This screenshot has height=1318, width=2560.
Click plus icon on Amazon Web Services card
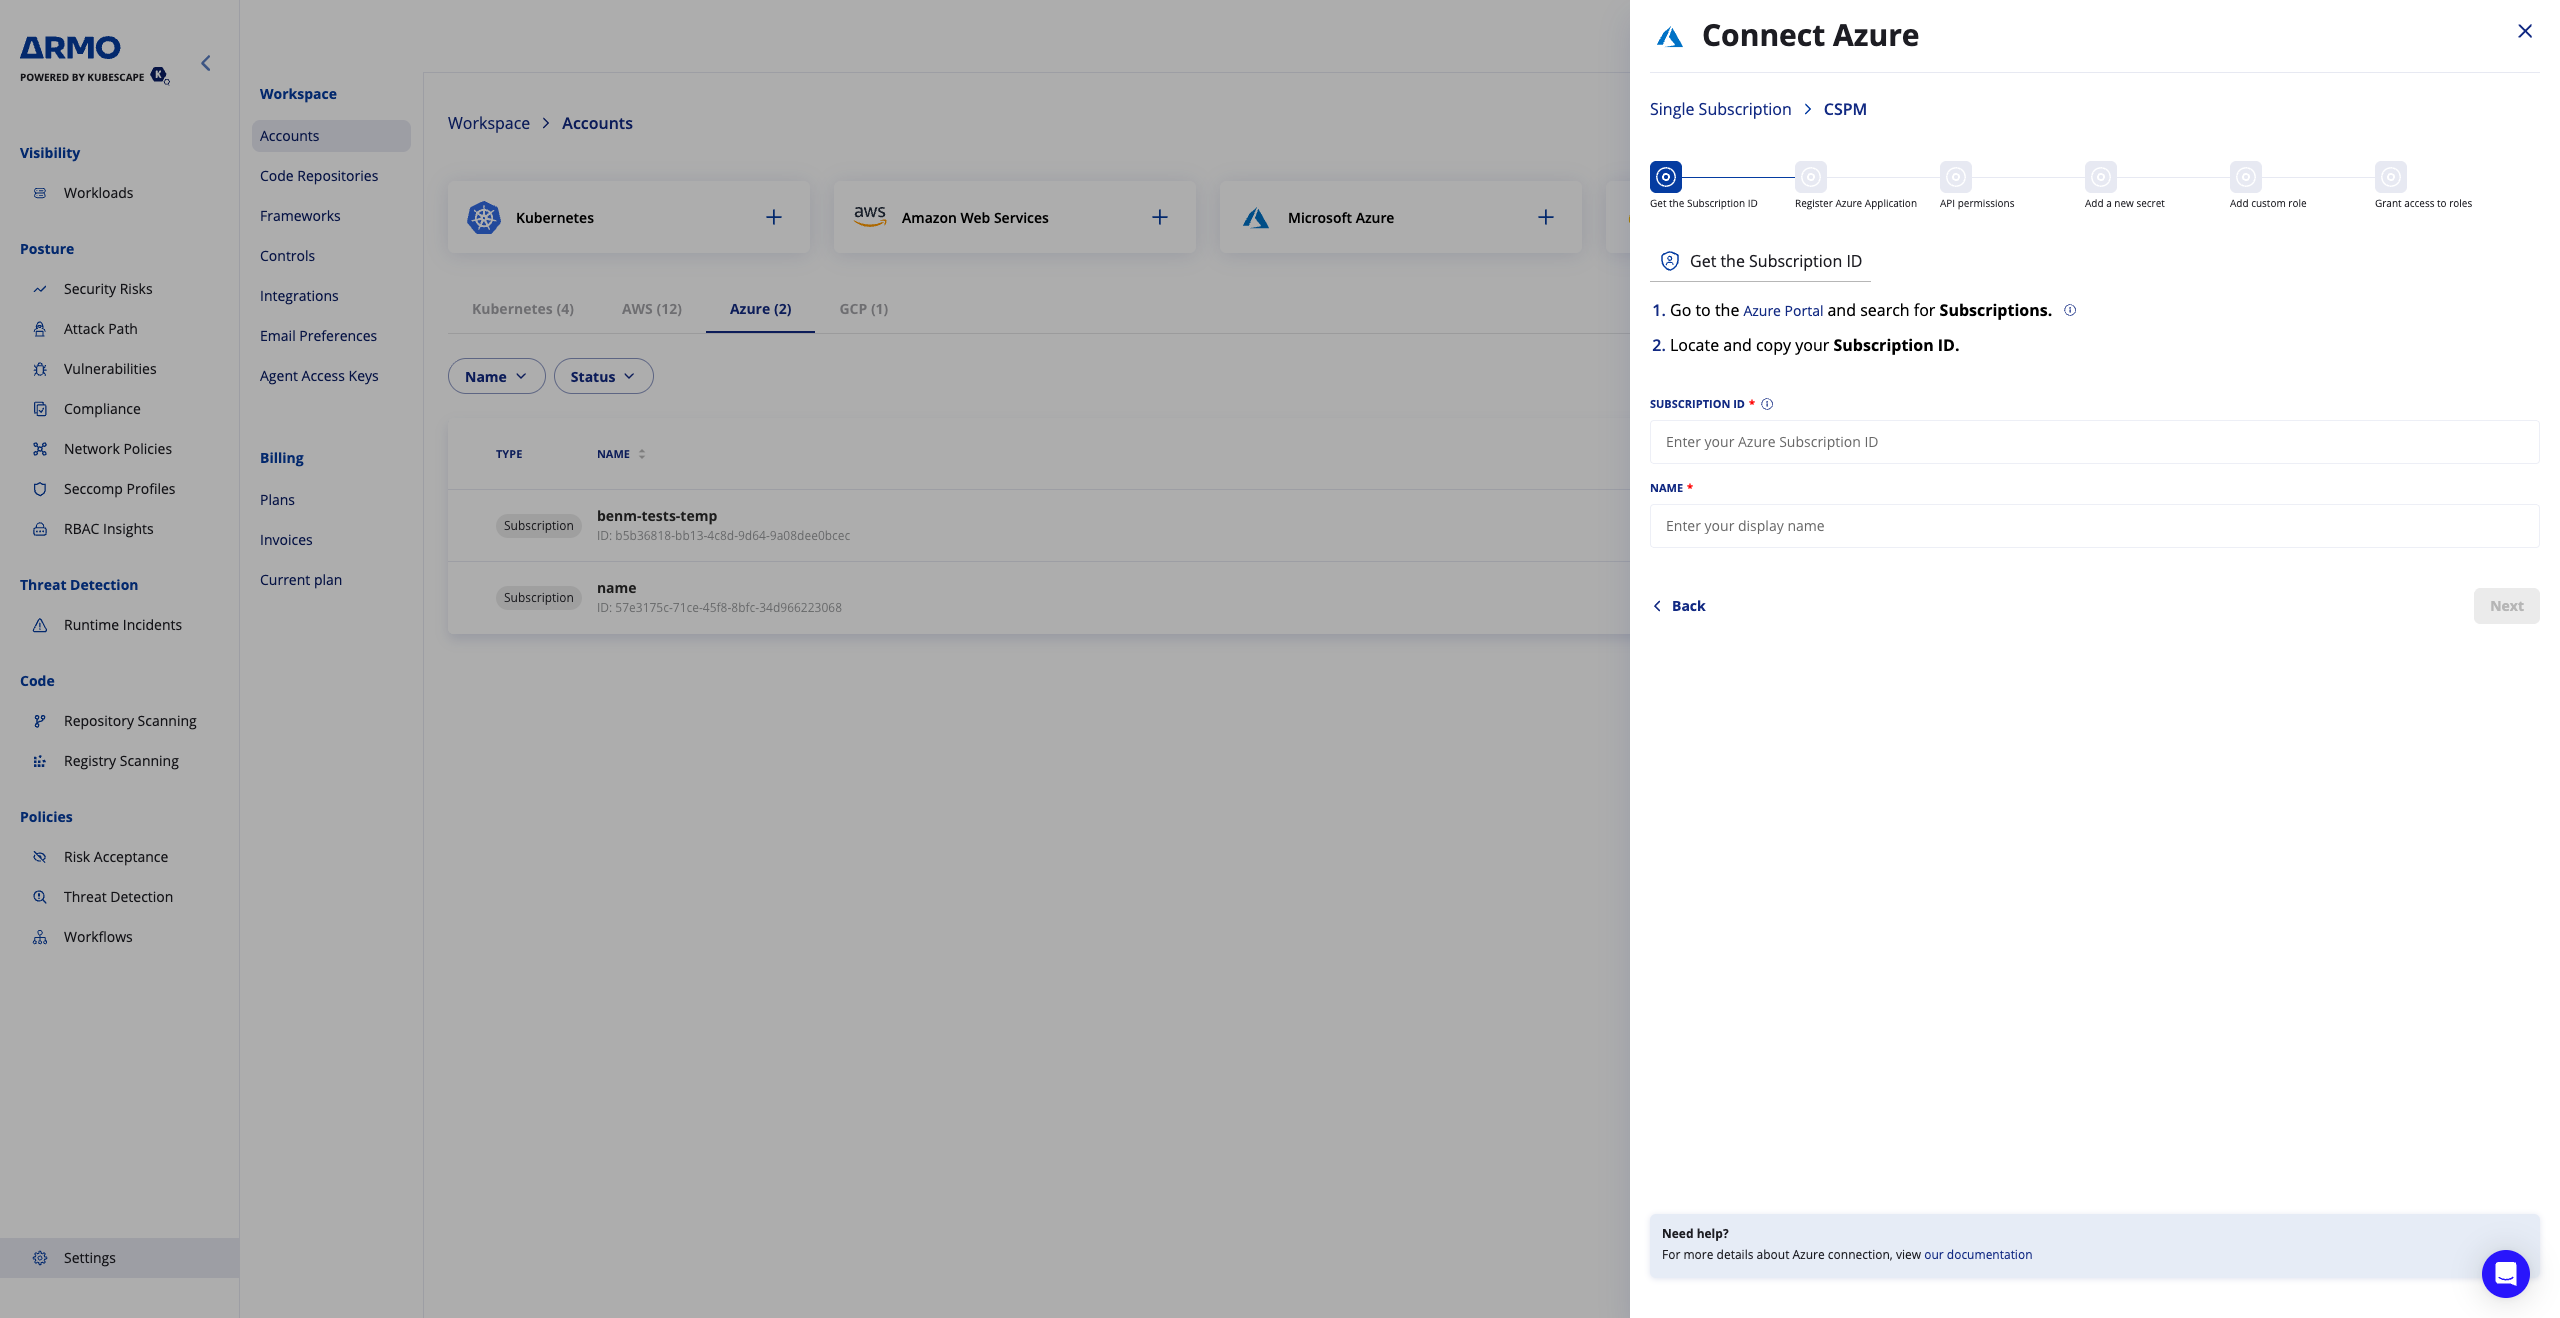point(1160,217)
